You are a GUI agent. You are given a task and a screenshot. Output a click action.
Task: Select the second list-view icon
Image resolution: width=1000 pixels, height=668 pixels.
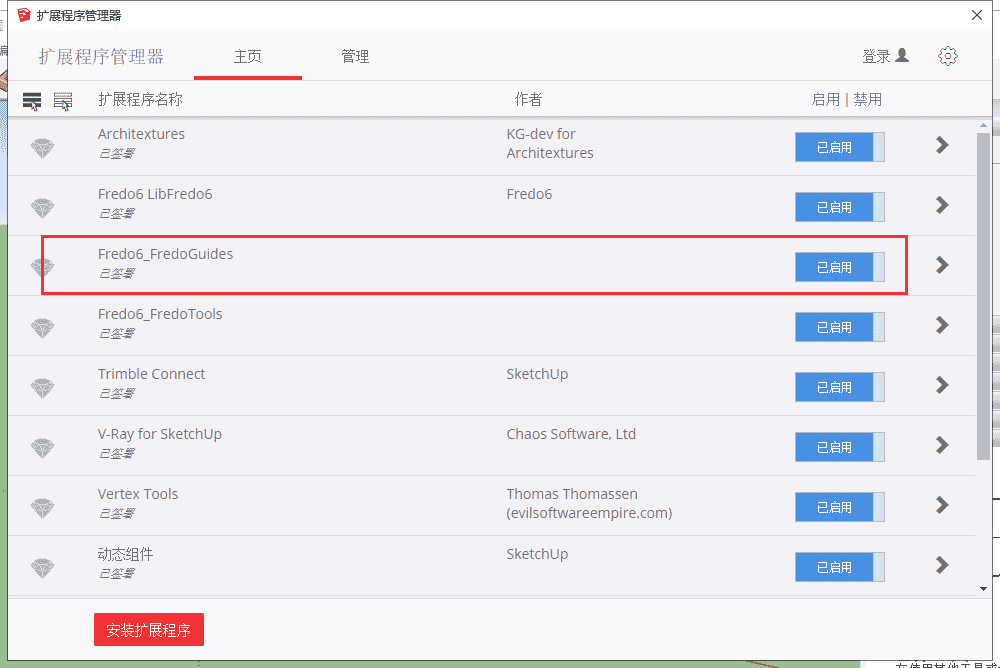[x=63, y=99]
